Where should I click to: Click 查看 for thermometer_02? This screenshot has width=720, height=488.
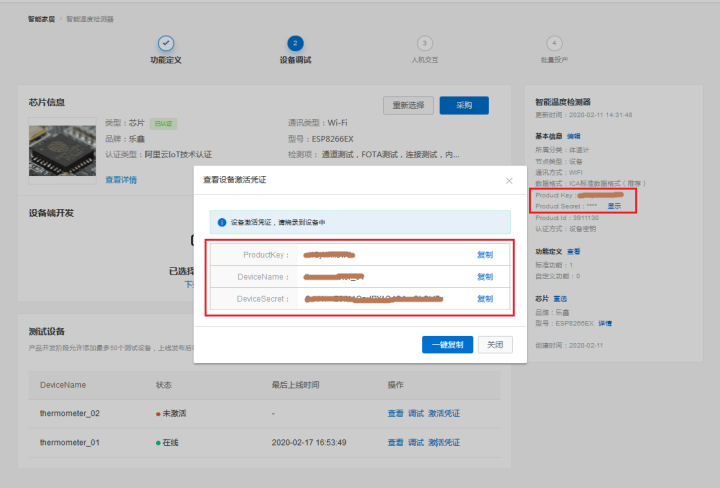(x=395, y=414)
